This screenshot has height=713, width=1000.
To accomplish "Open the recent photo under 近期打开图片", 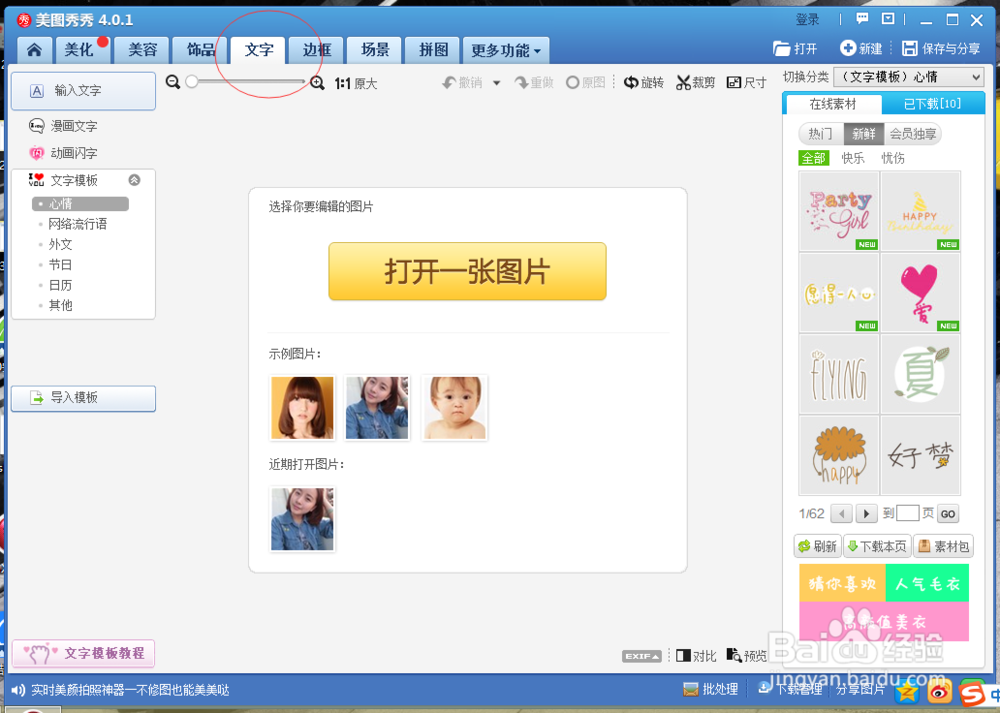I will point(302,519).
